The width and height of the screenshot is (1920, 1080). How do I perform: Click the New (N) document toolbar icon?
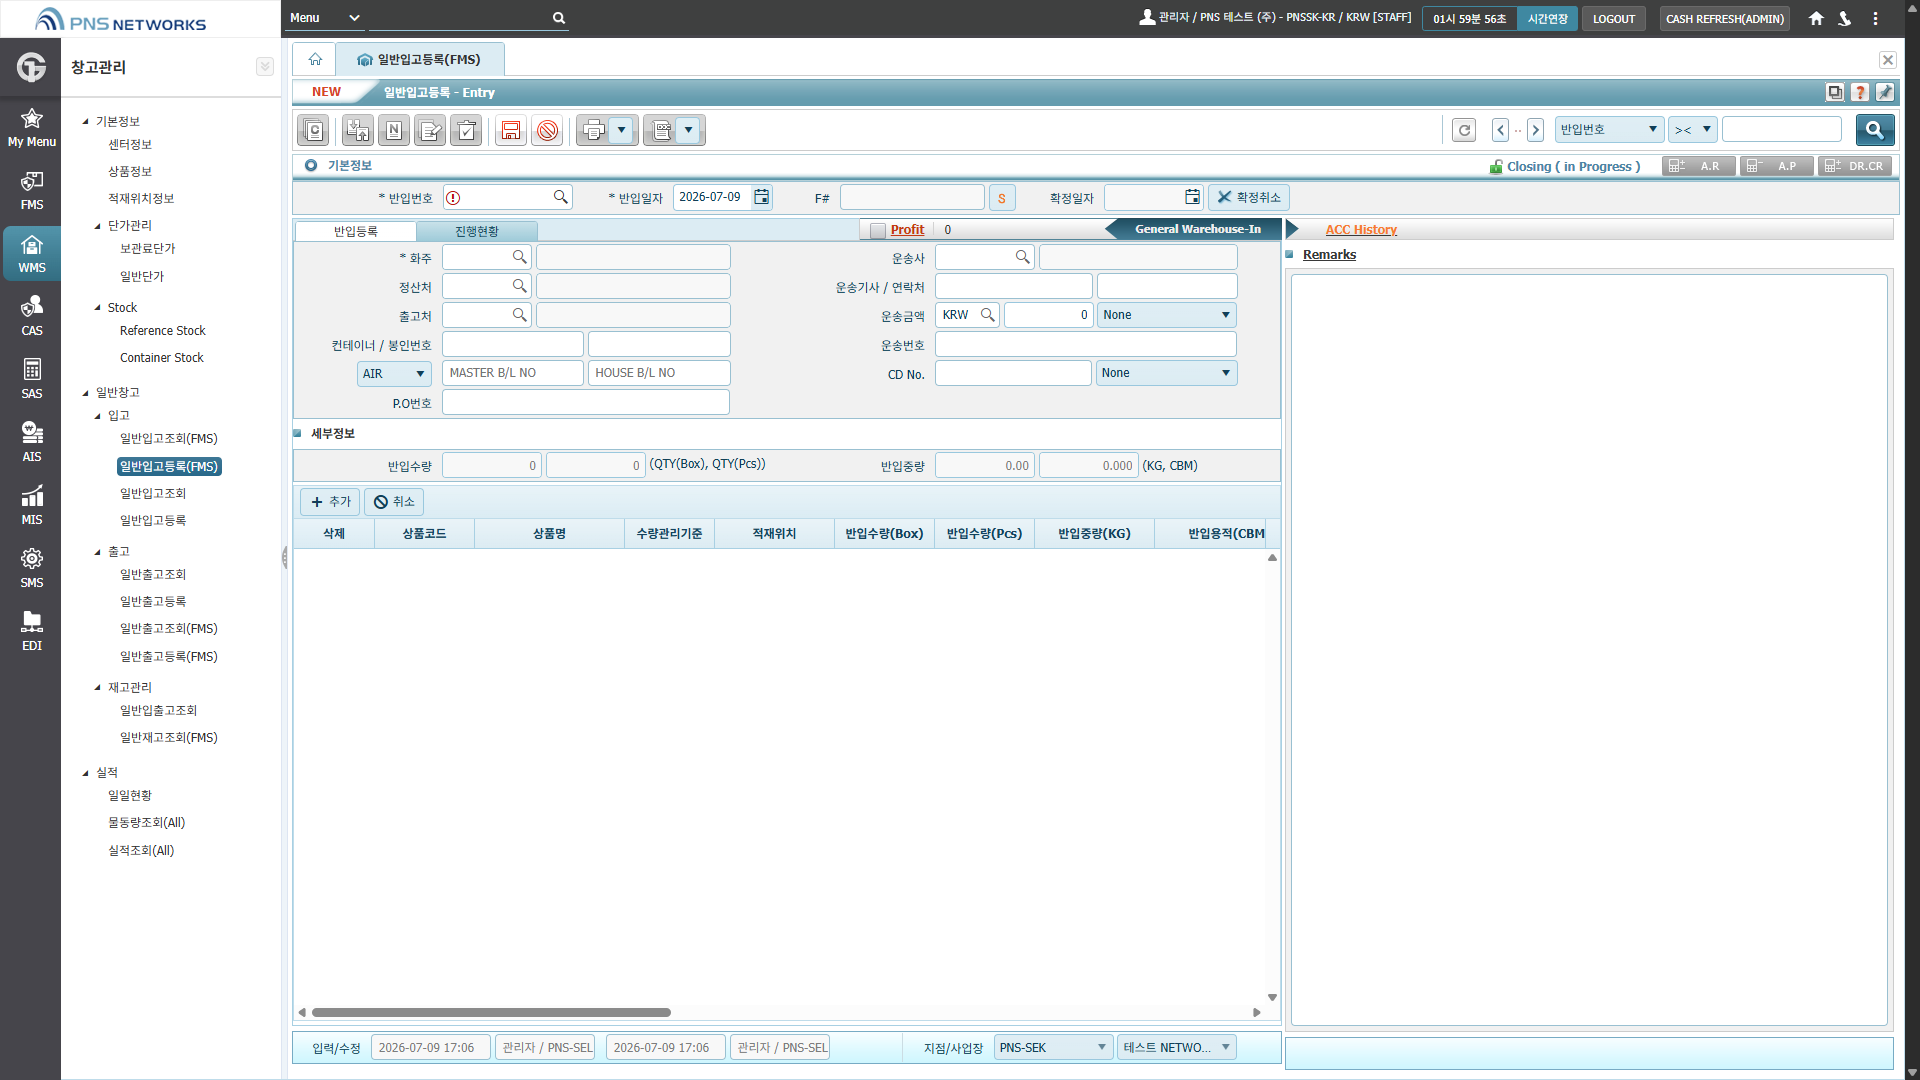click(x=394, y=130)
